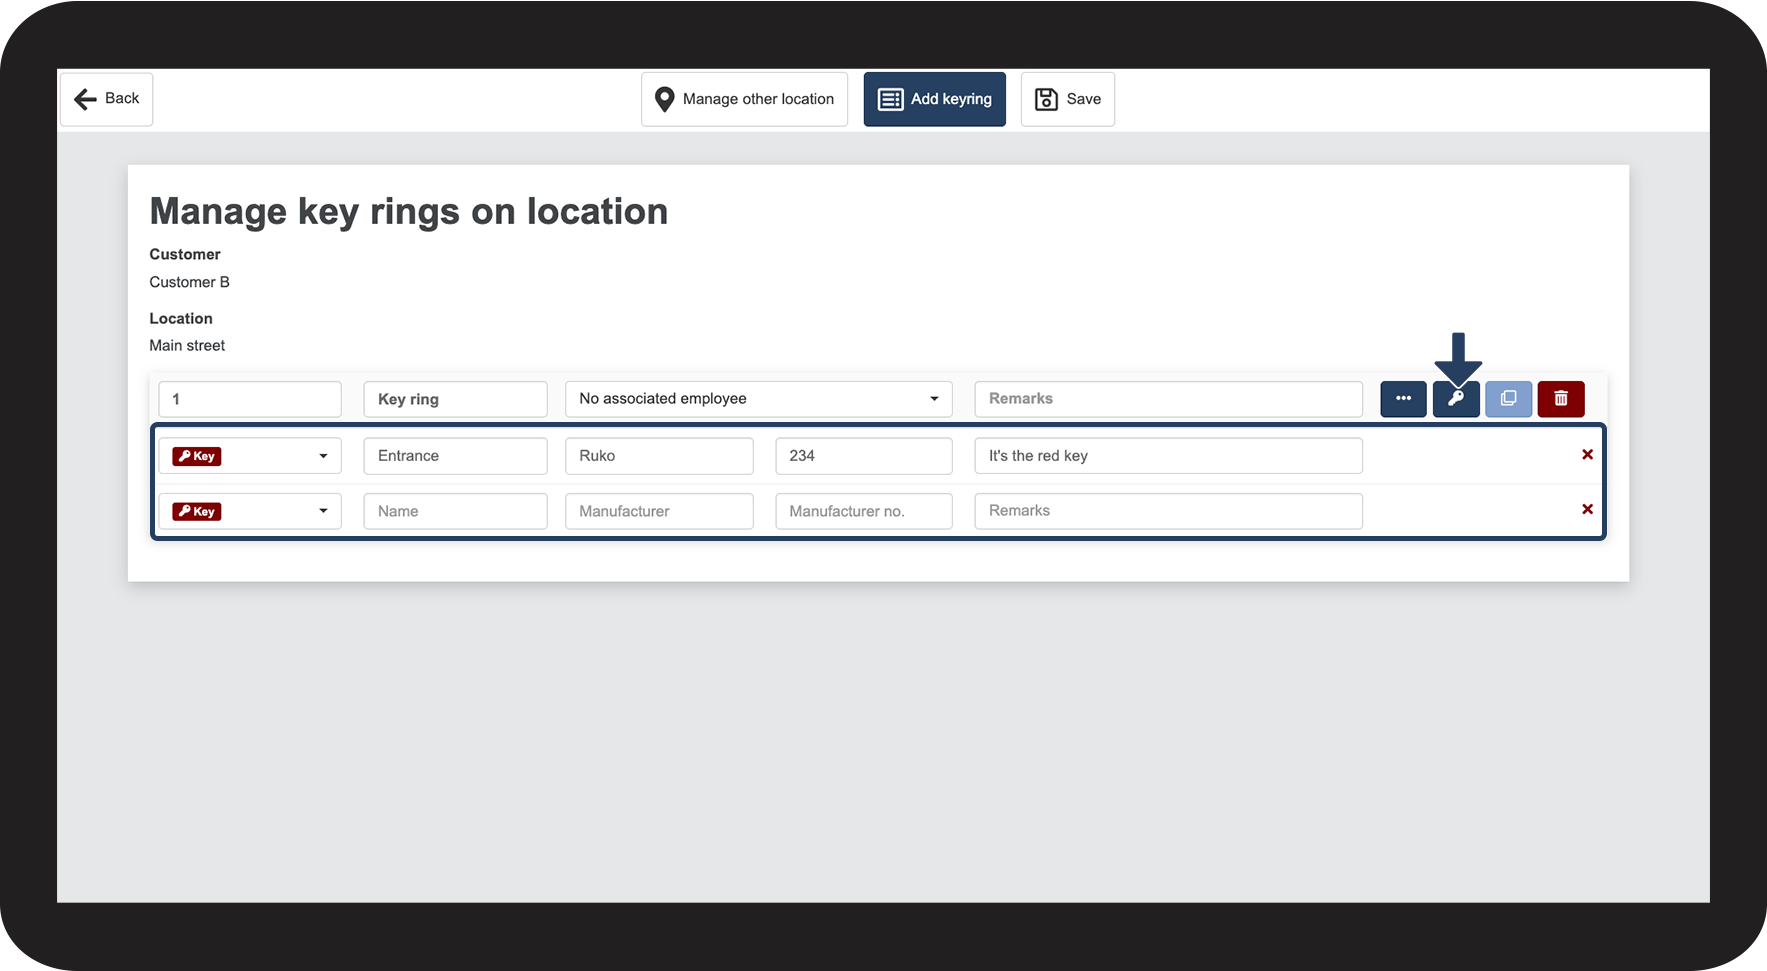Edit the "It's the red key" remarks
Screen dimensions: 1767x971
(x=1168, y=456)
